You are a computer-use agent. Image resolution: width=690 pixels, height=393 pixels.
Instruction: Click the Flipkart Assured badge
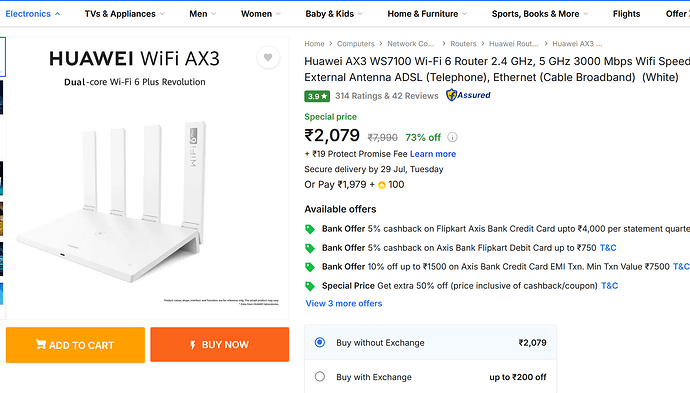[468, 95]
